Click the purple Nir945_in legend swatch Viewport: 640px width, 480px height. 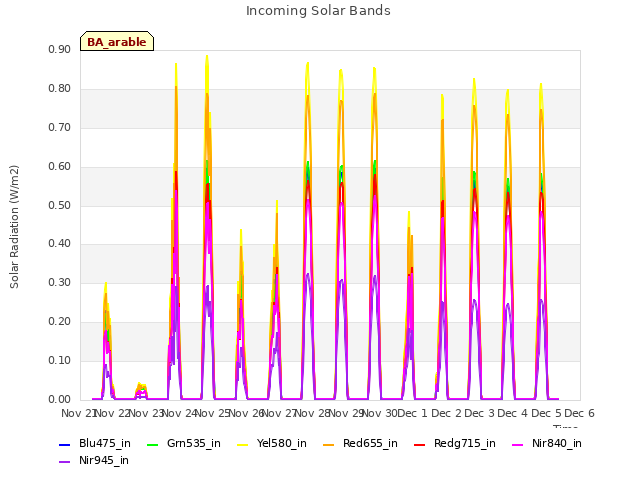pos(65,462)
